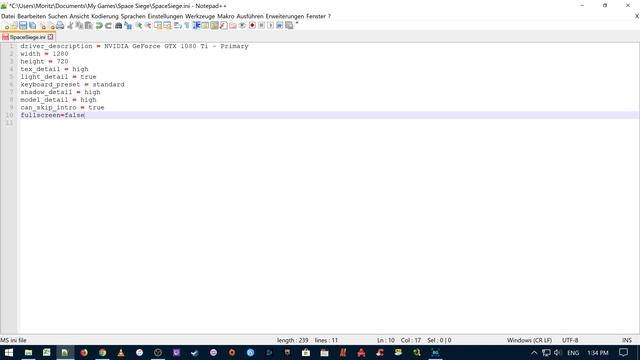Show hidden system tray icons chevron
The width and height of the screenshot is (640, 360).
[x=534, y=353]
